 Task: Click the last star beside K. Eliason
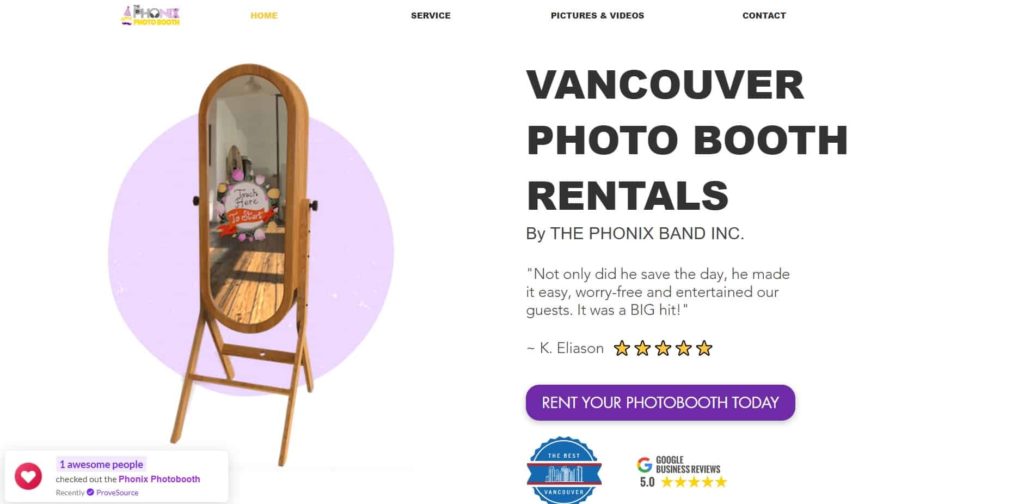click(x=704, y=349)
